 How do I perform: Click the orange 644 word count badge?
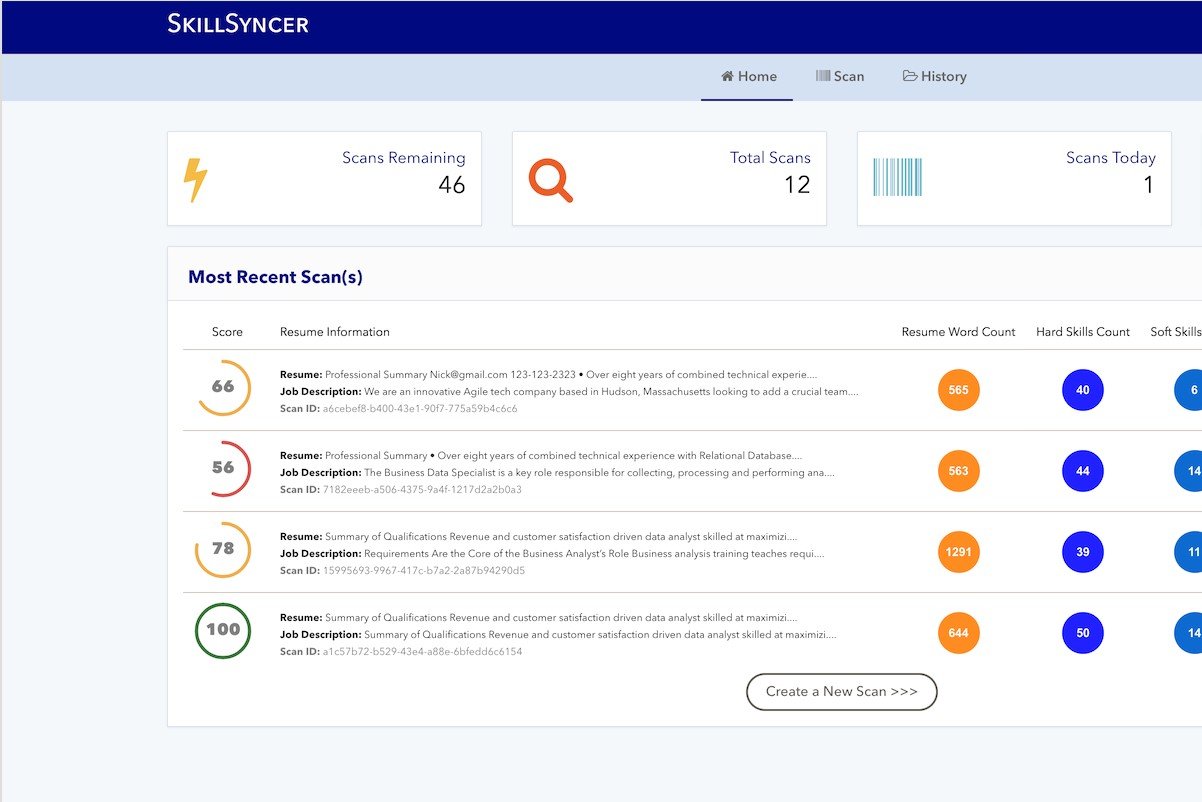click(959, 633)
